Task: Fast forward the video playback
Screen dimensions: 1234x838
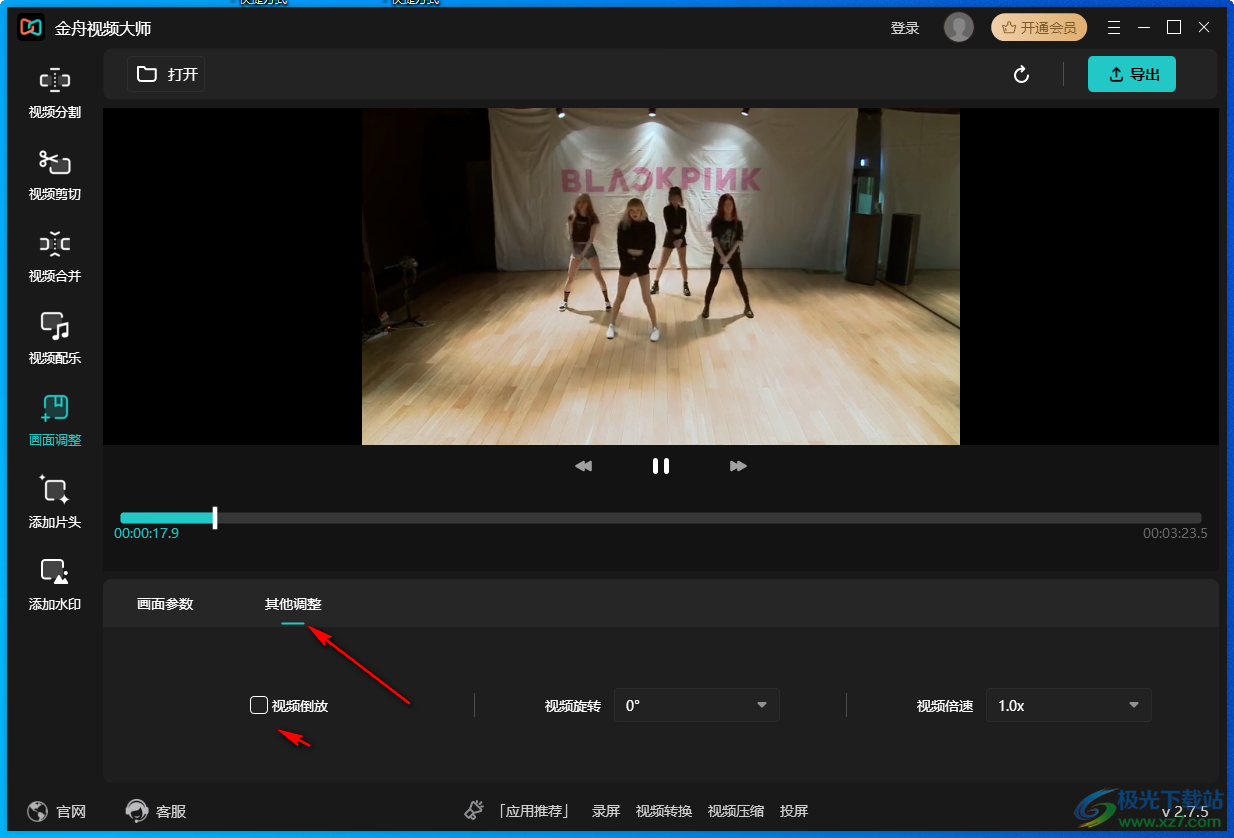Action: pyautogui.click(x=738, y=466)
